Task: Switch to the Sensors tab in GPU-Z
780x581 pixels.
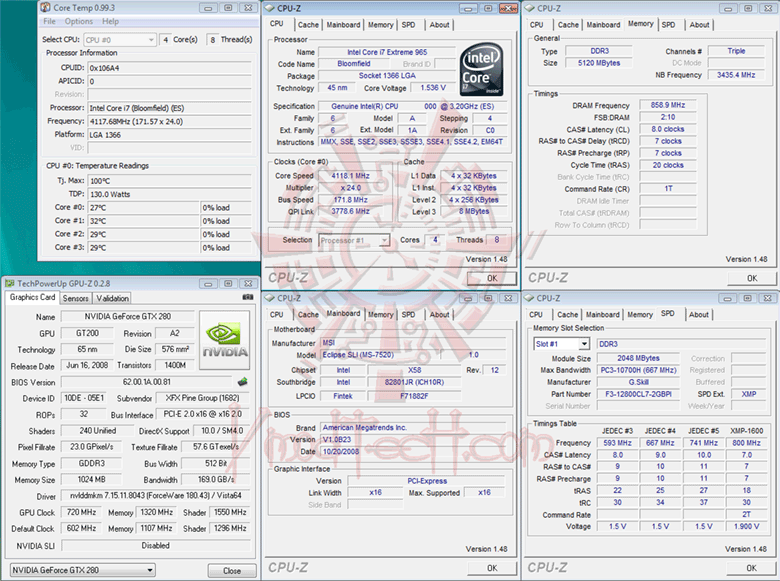Action: click(76, 298)
